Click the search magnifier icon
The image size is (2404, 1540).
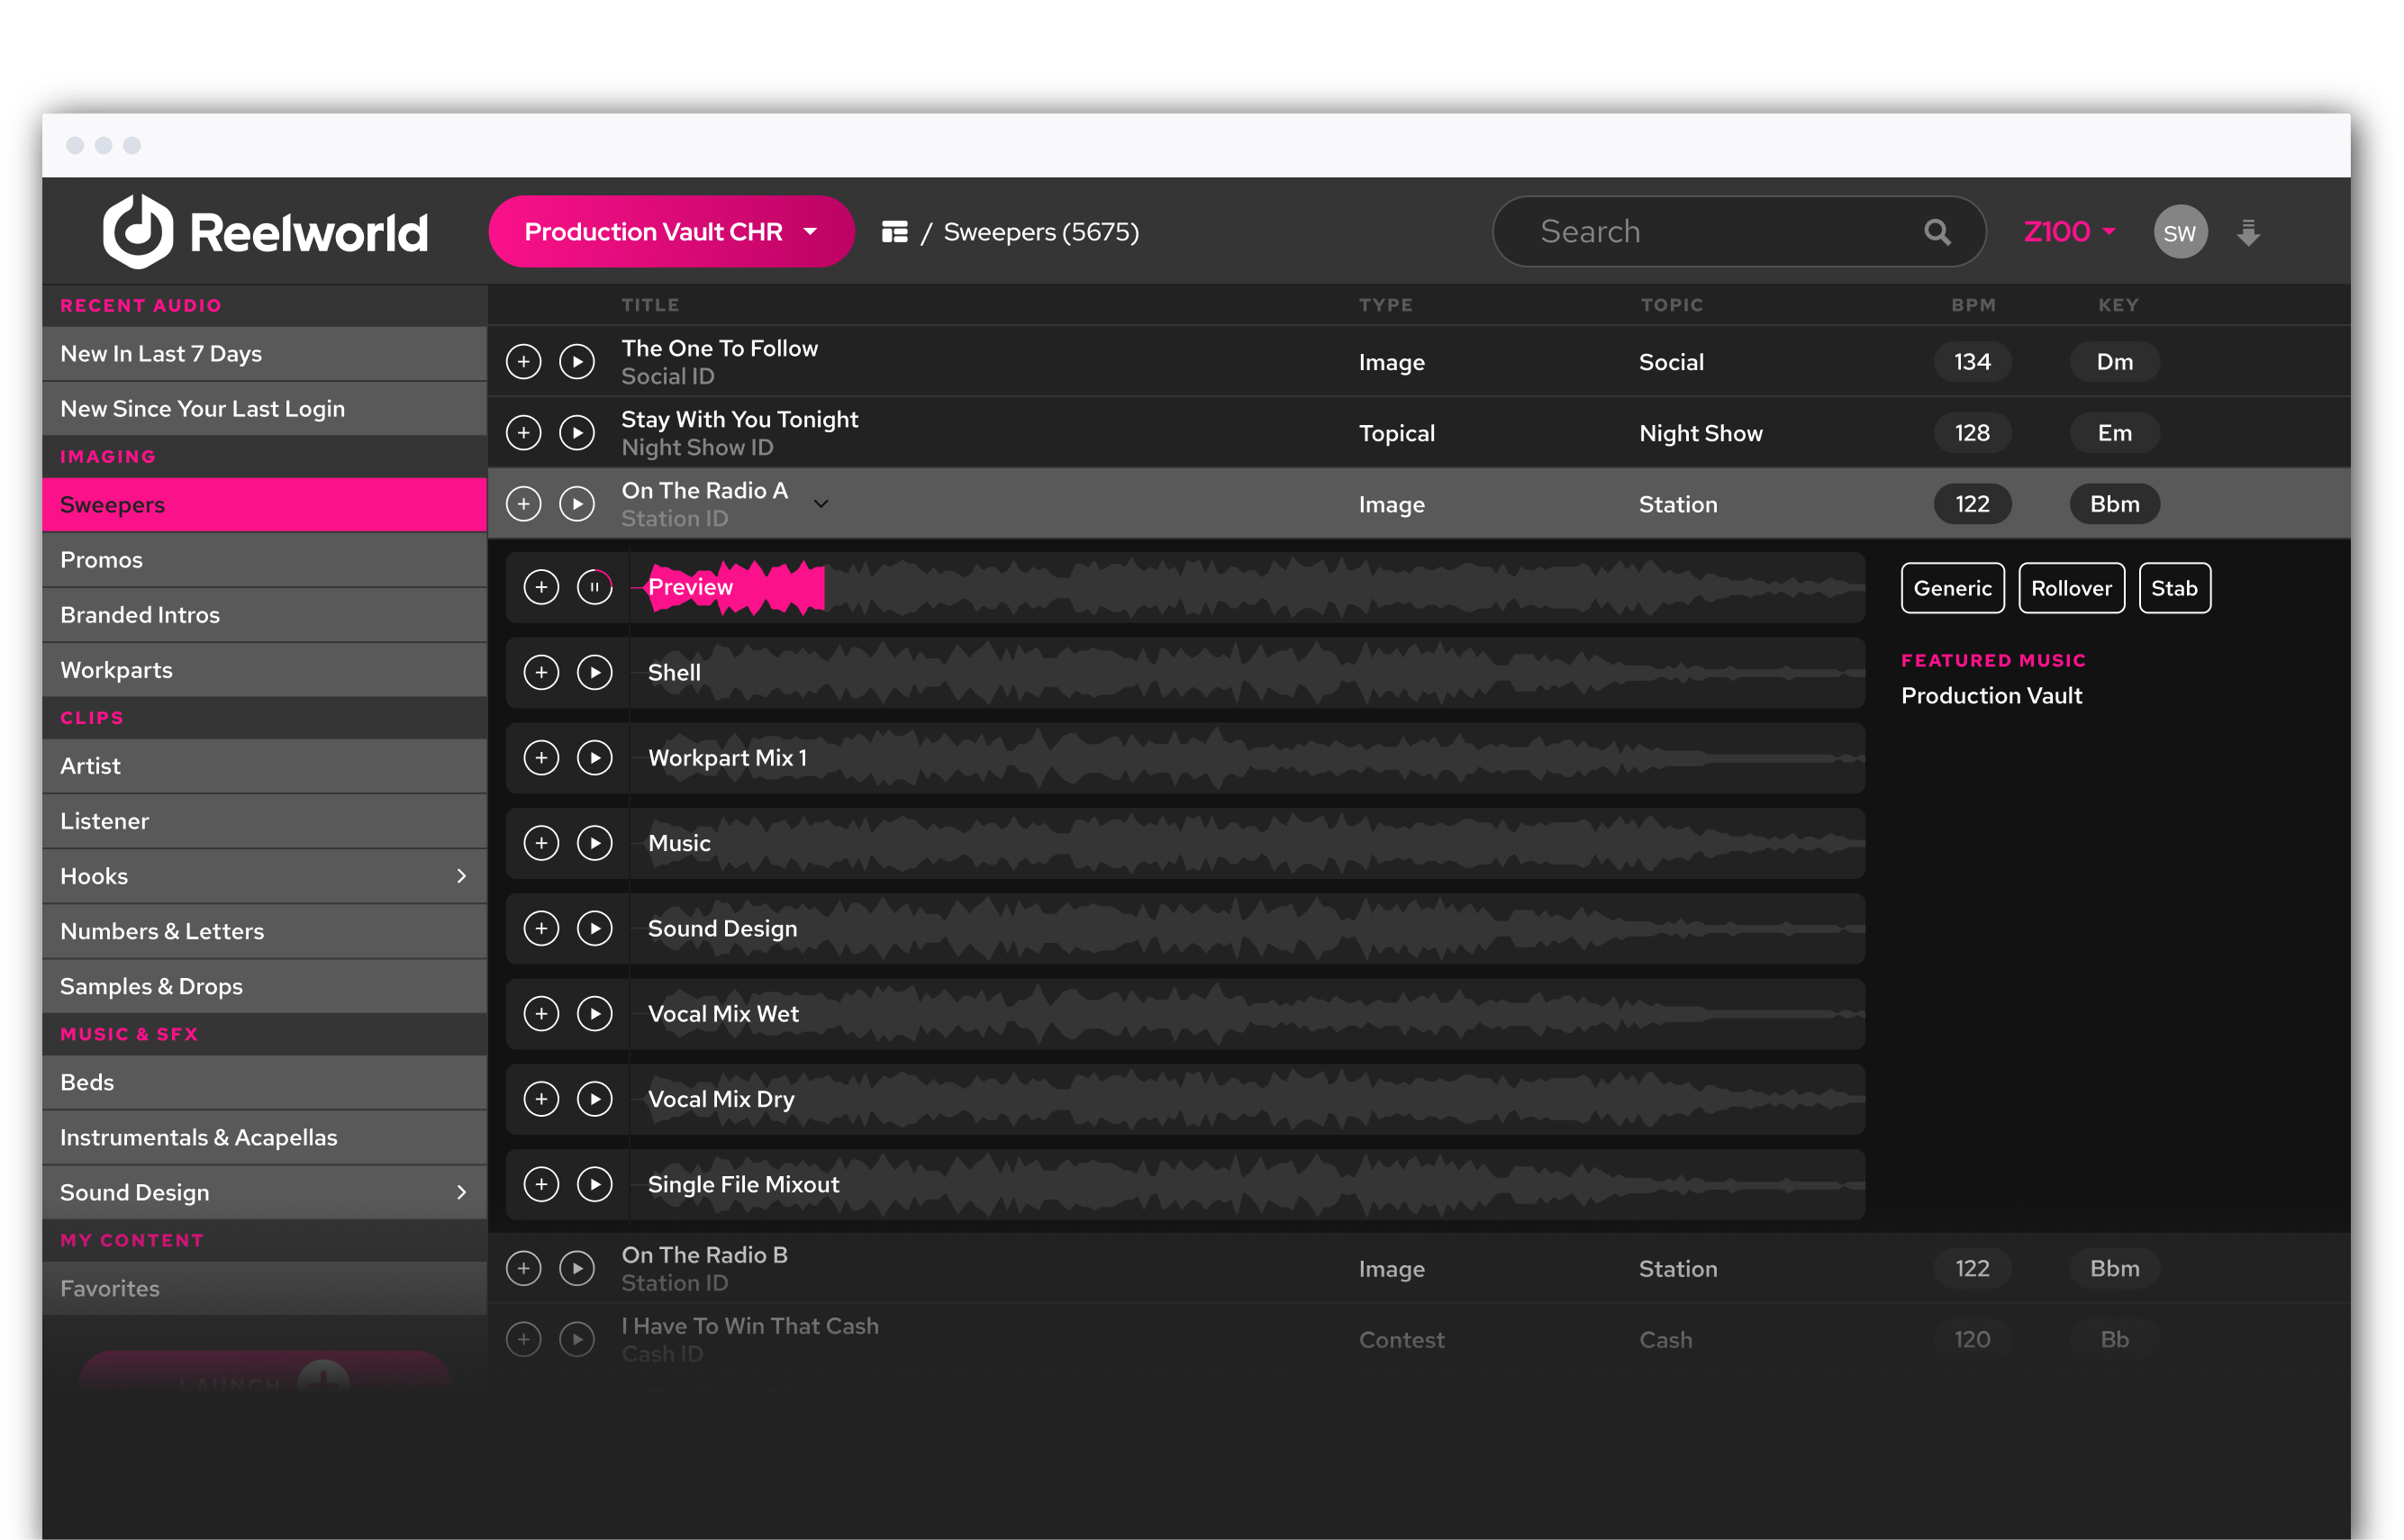[1937, 232]
